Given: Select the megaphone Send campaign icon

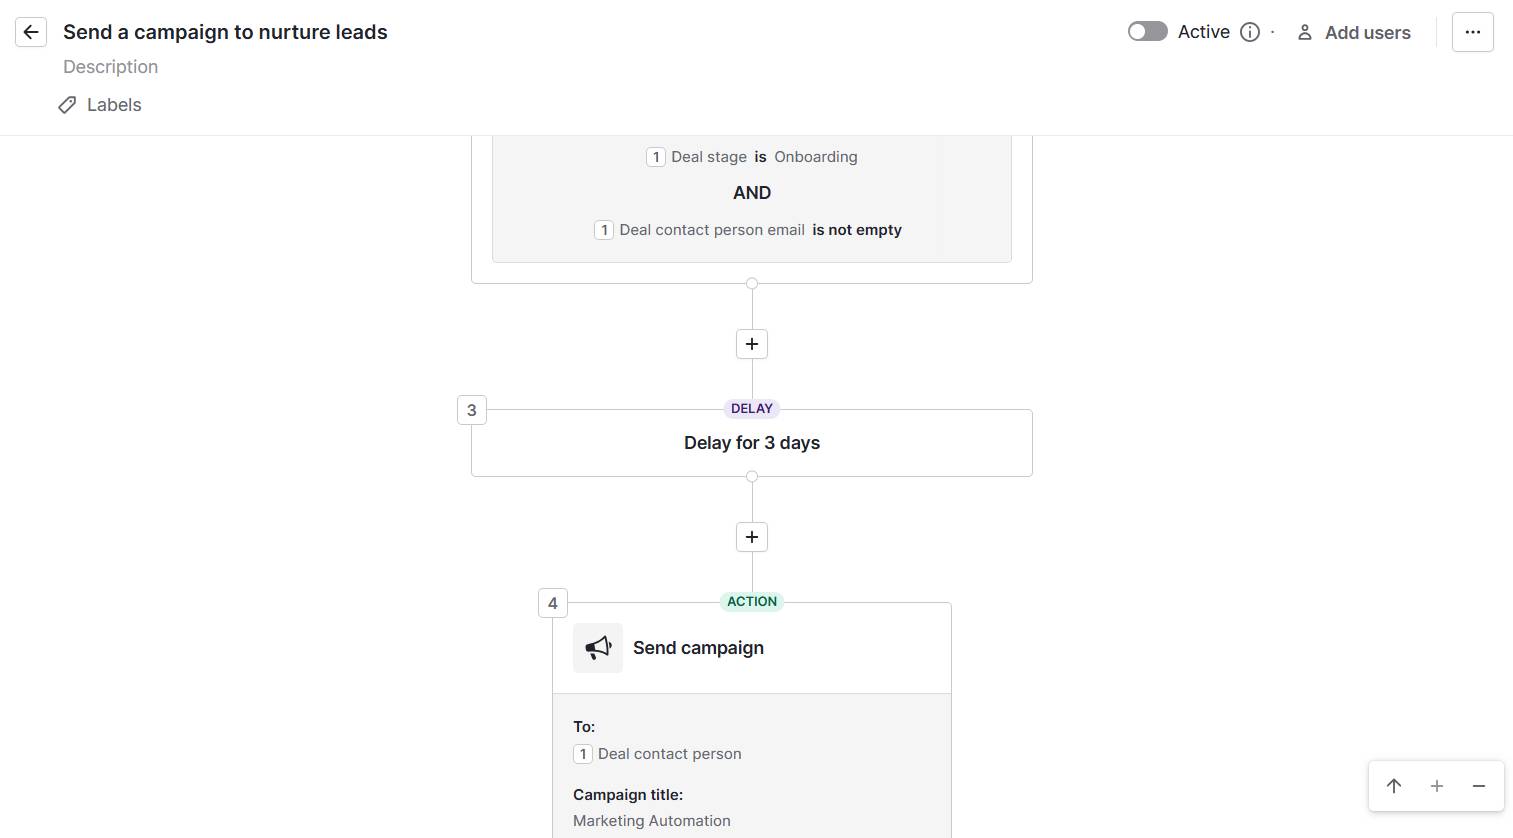Looking at the screenshot, I should point(597,647).
